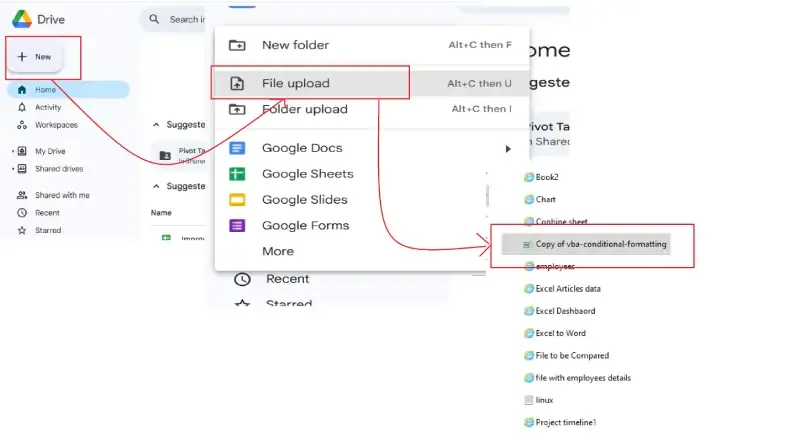800x436 pixels.
Task: Open Google Docs submenu arrow
Action: (508, 148)
